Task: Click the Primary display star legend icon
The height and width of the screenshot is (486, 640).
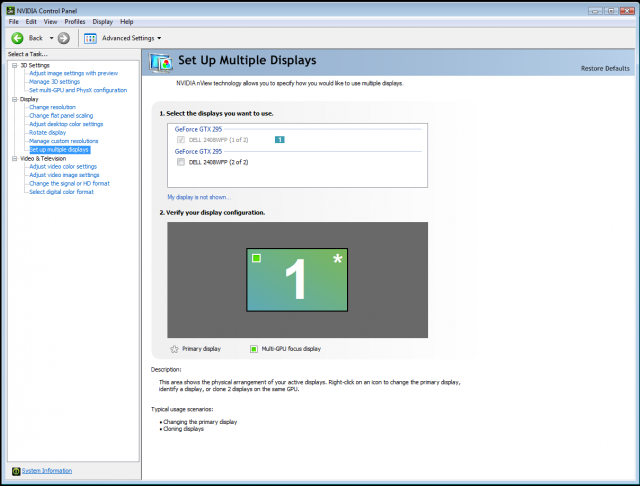Action: pyautogui.click(x=174, y=349)
